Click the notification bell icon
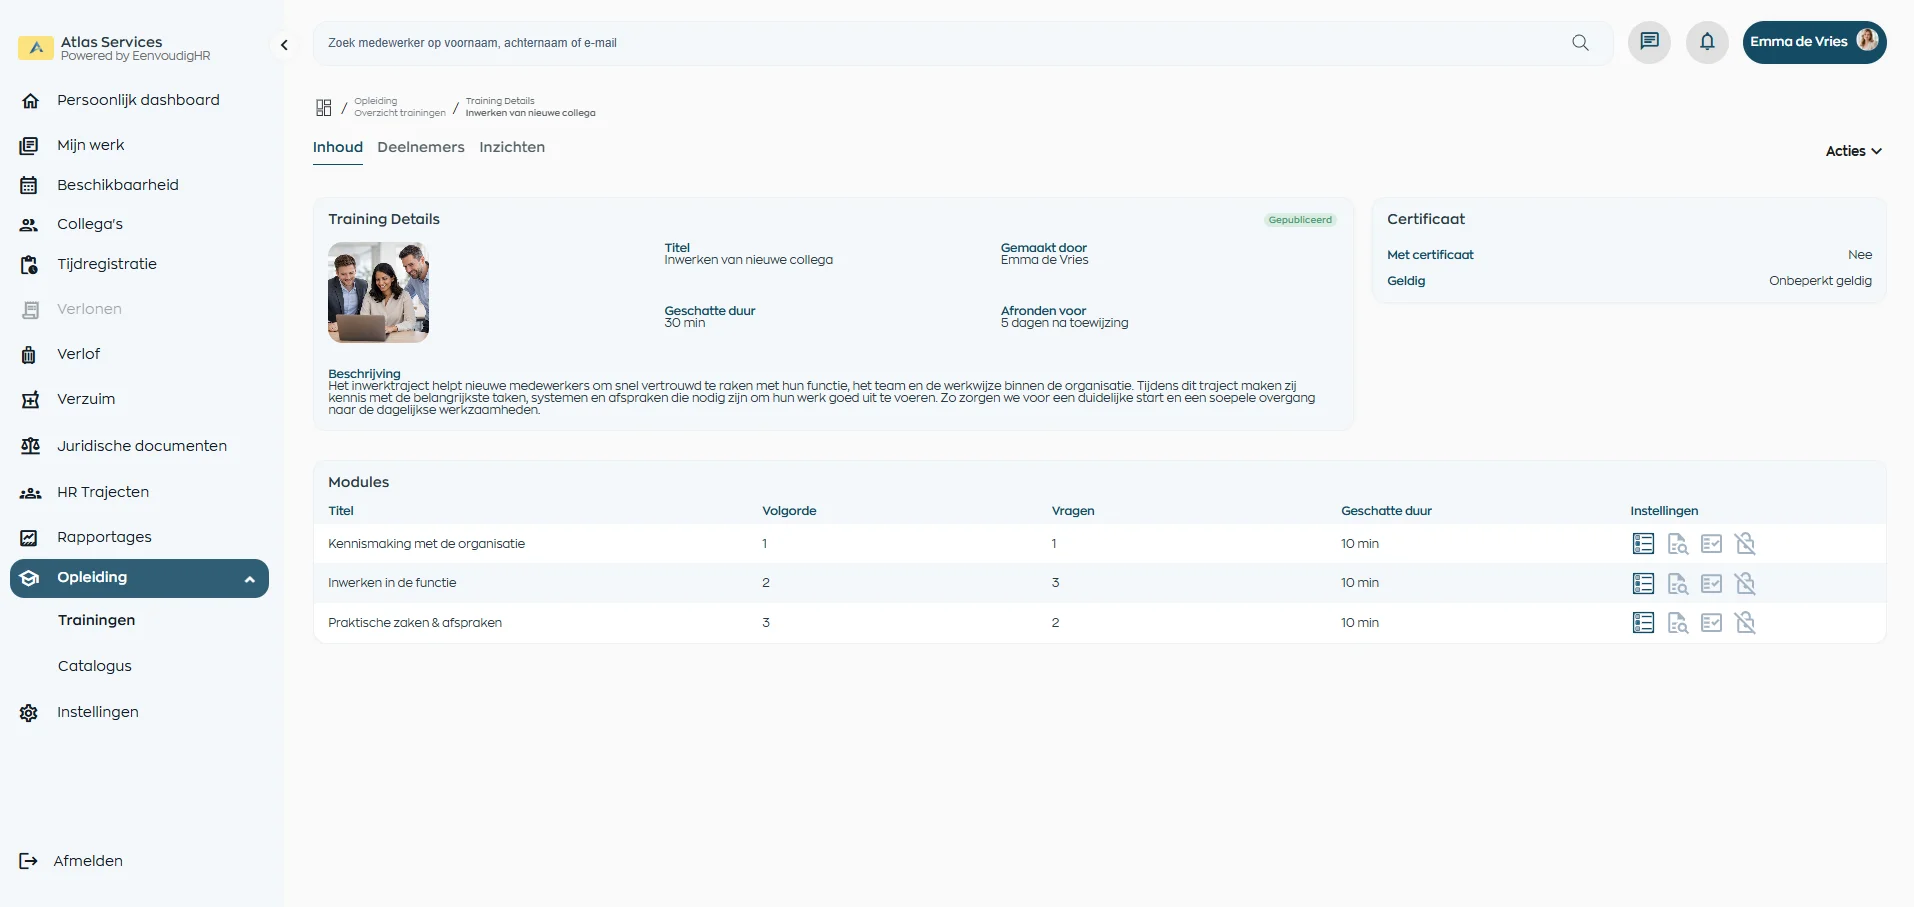 [x=1707, y=42]
